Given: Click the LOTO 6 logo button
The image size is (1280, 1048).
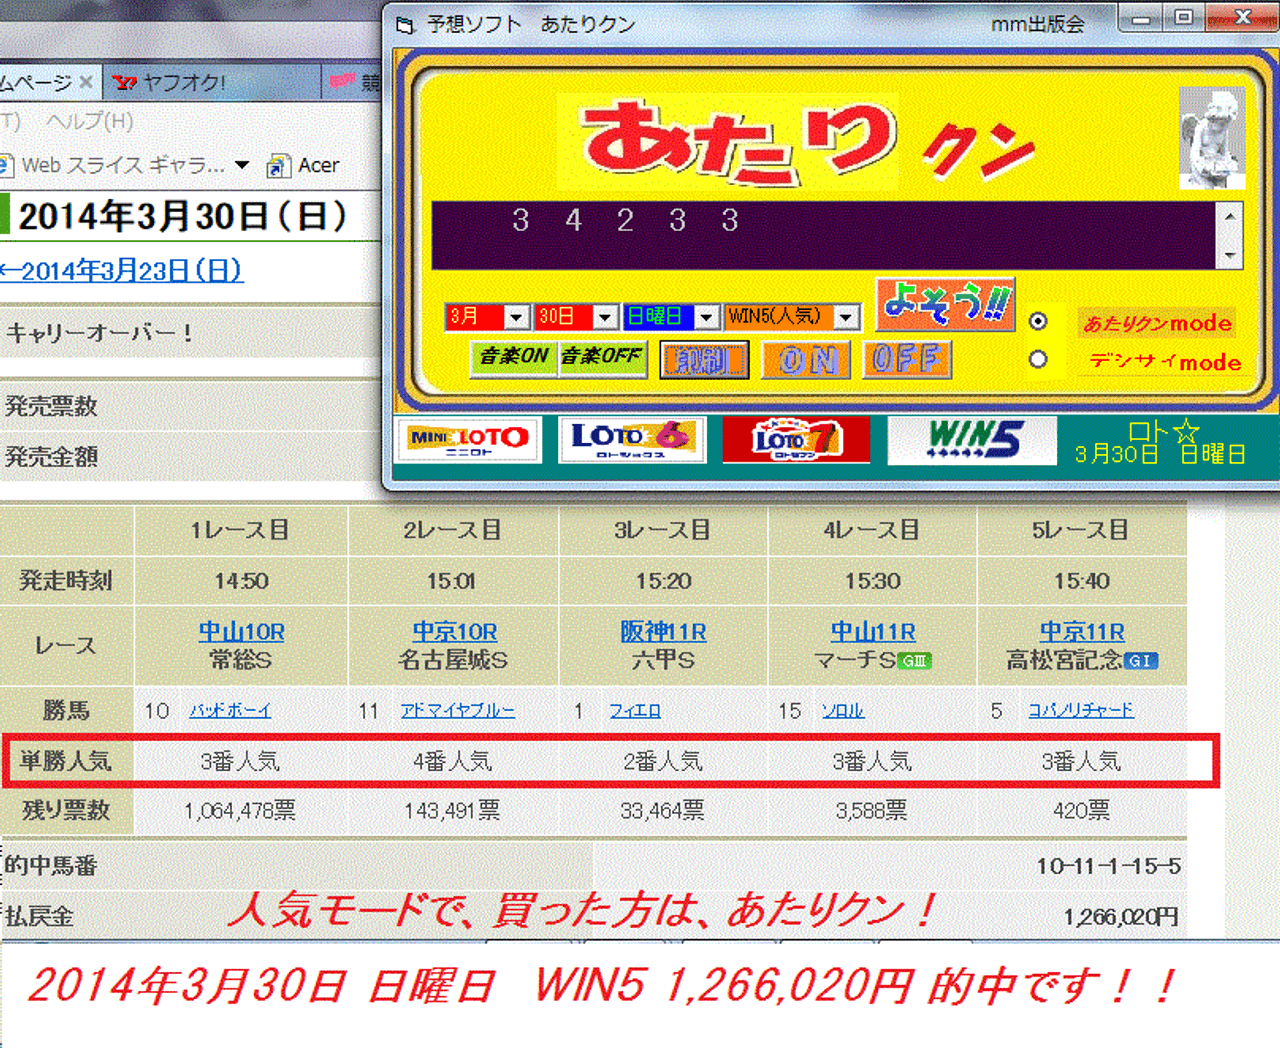Looking at the screenshot, I should pos(632,439).
